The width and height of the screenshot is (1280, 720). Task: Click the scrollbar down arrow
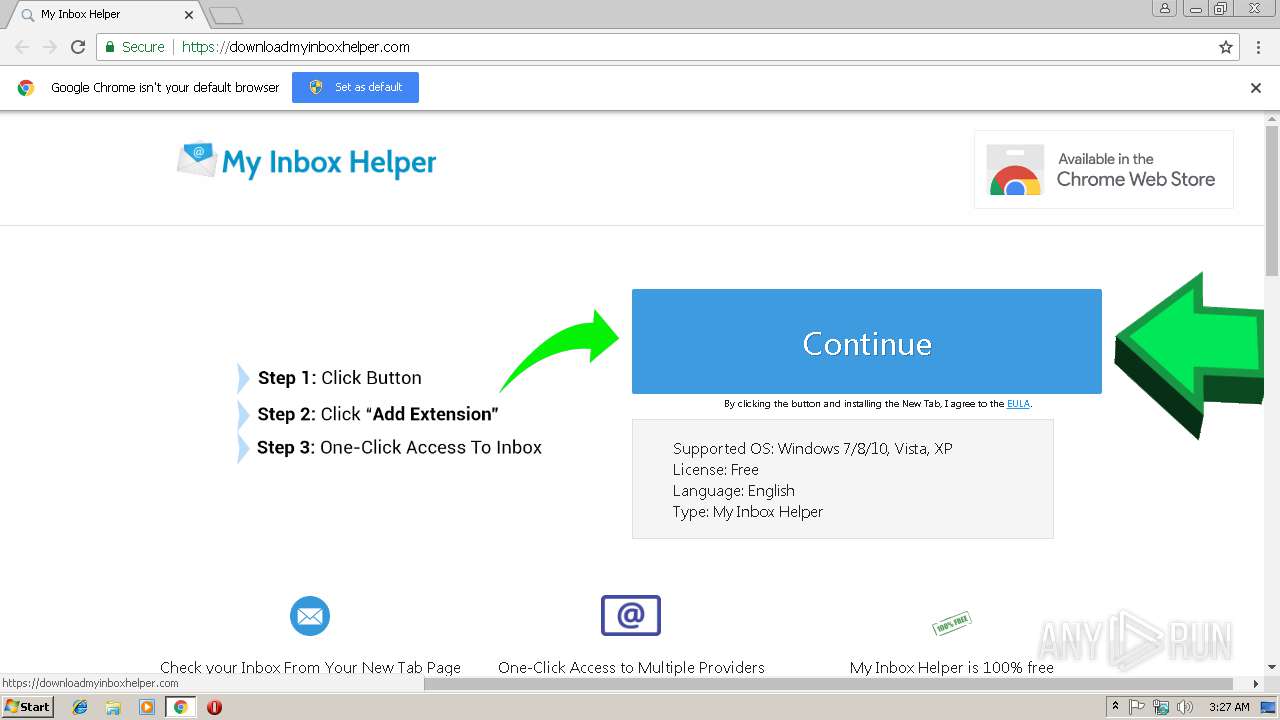click(x=1272, y=668)
